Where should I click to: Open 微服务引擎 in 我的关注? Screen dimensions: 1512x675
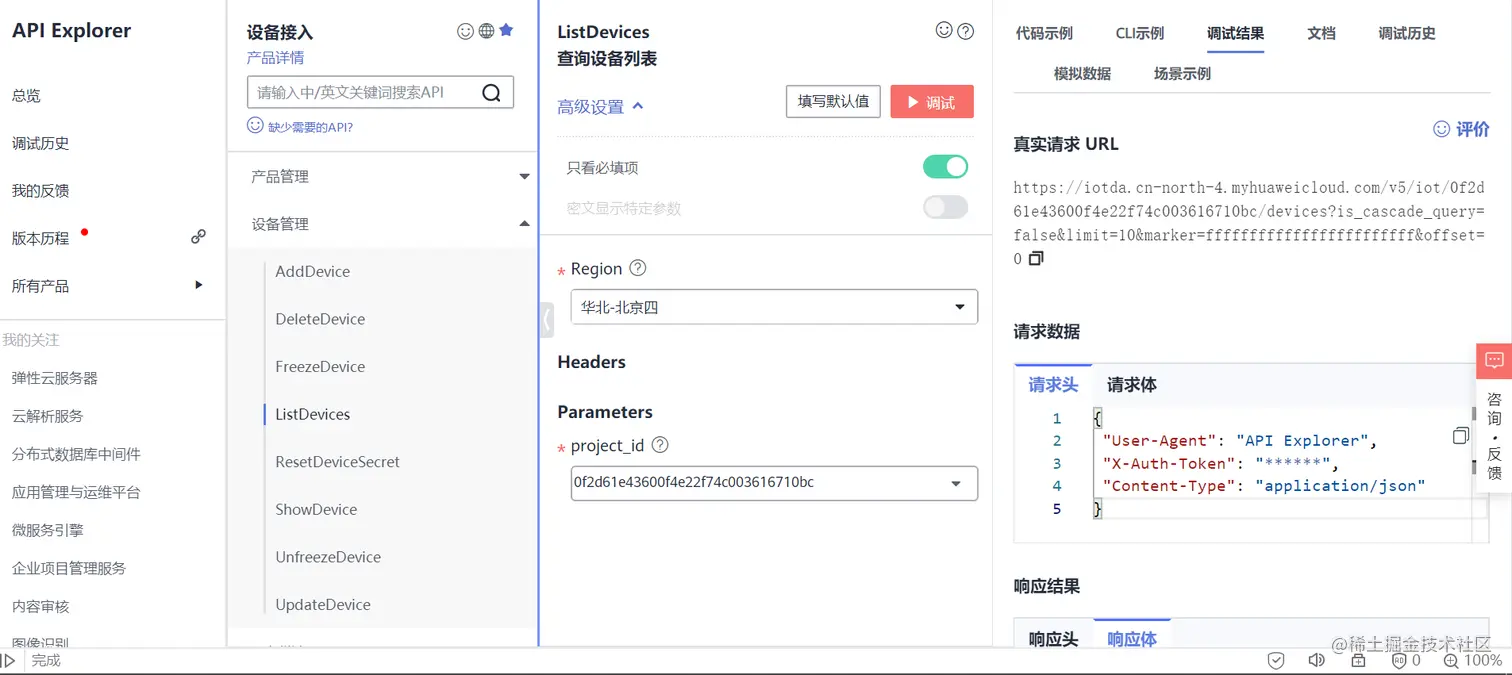click(47, 530)
